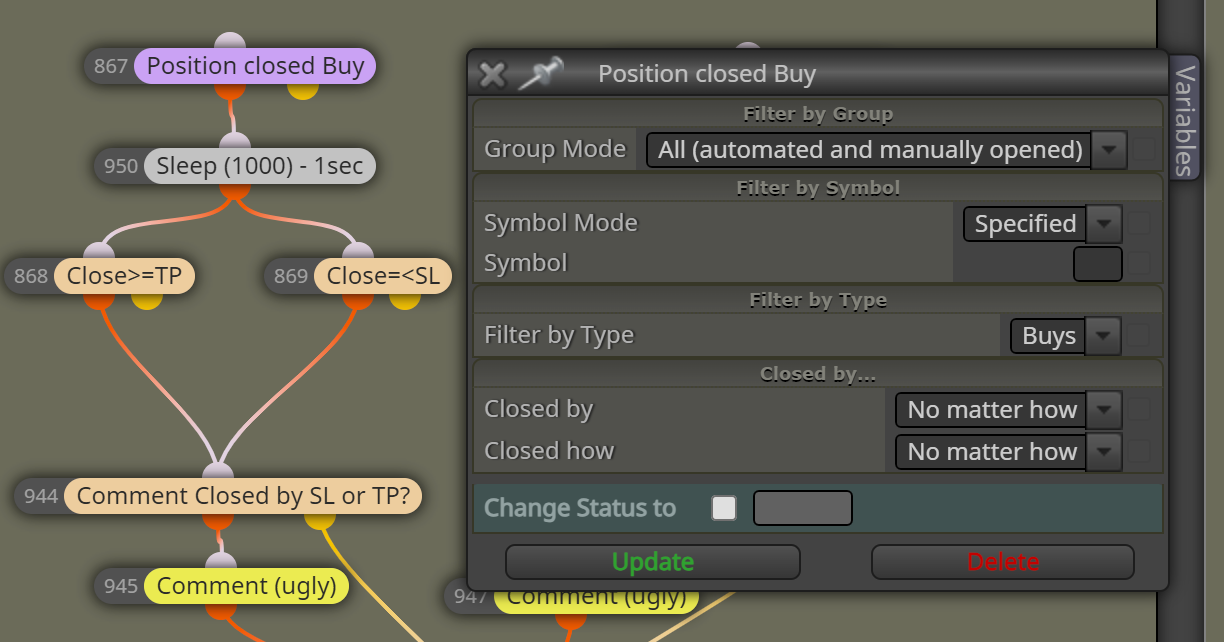Click the Symbol input field
The width and height of the screenshot is (1224, 642).
click(1098, 264)
